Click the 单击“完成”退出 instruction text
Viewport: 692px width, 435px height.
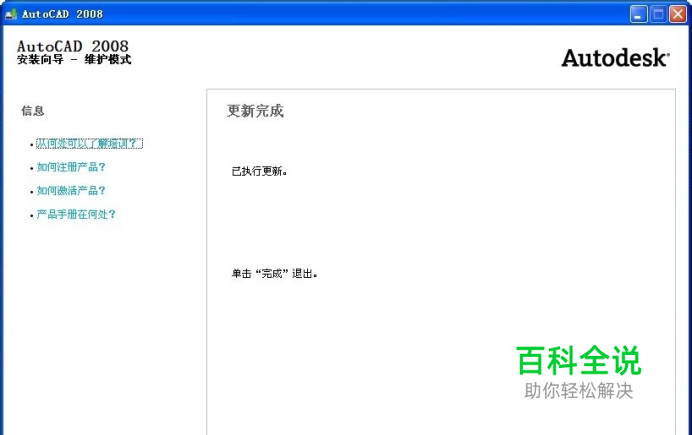pyautogui.click(x=275, y=274)
